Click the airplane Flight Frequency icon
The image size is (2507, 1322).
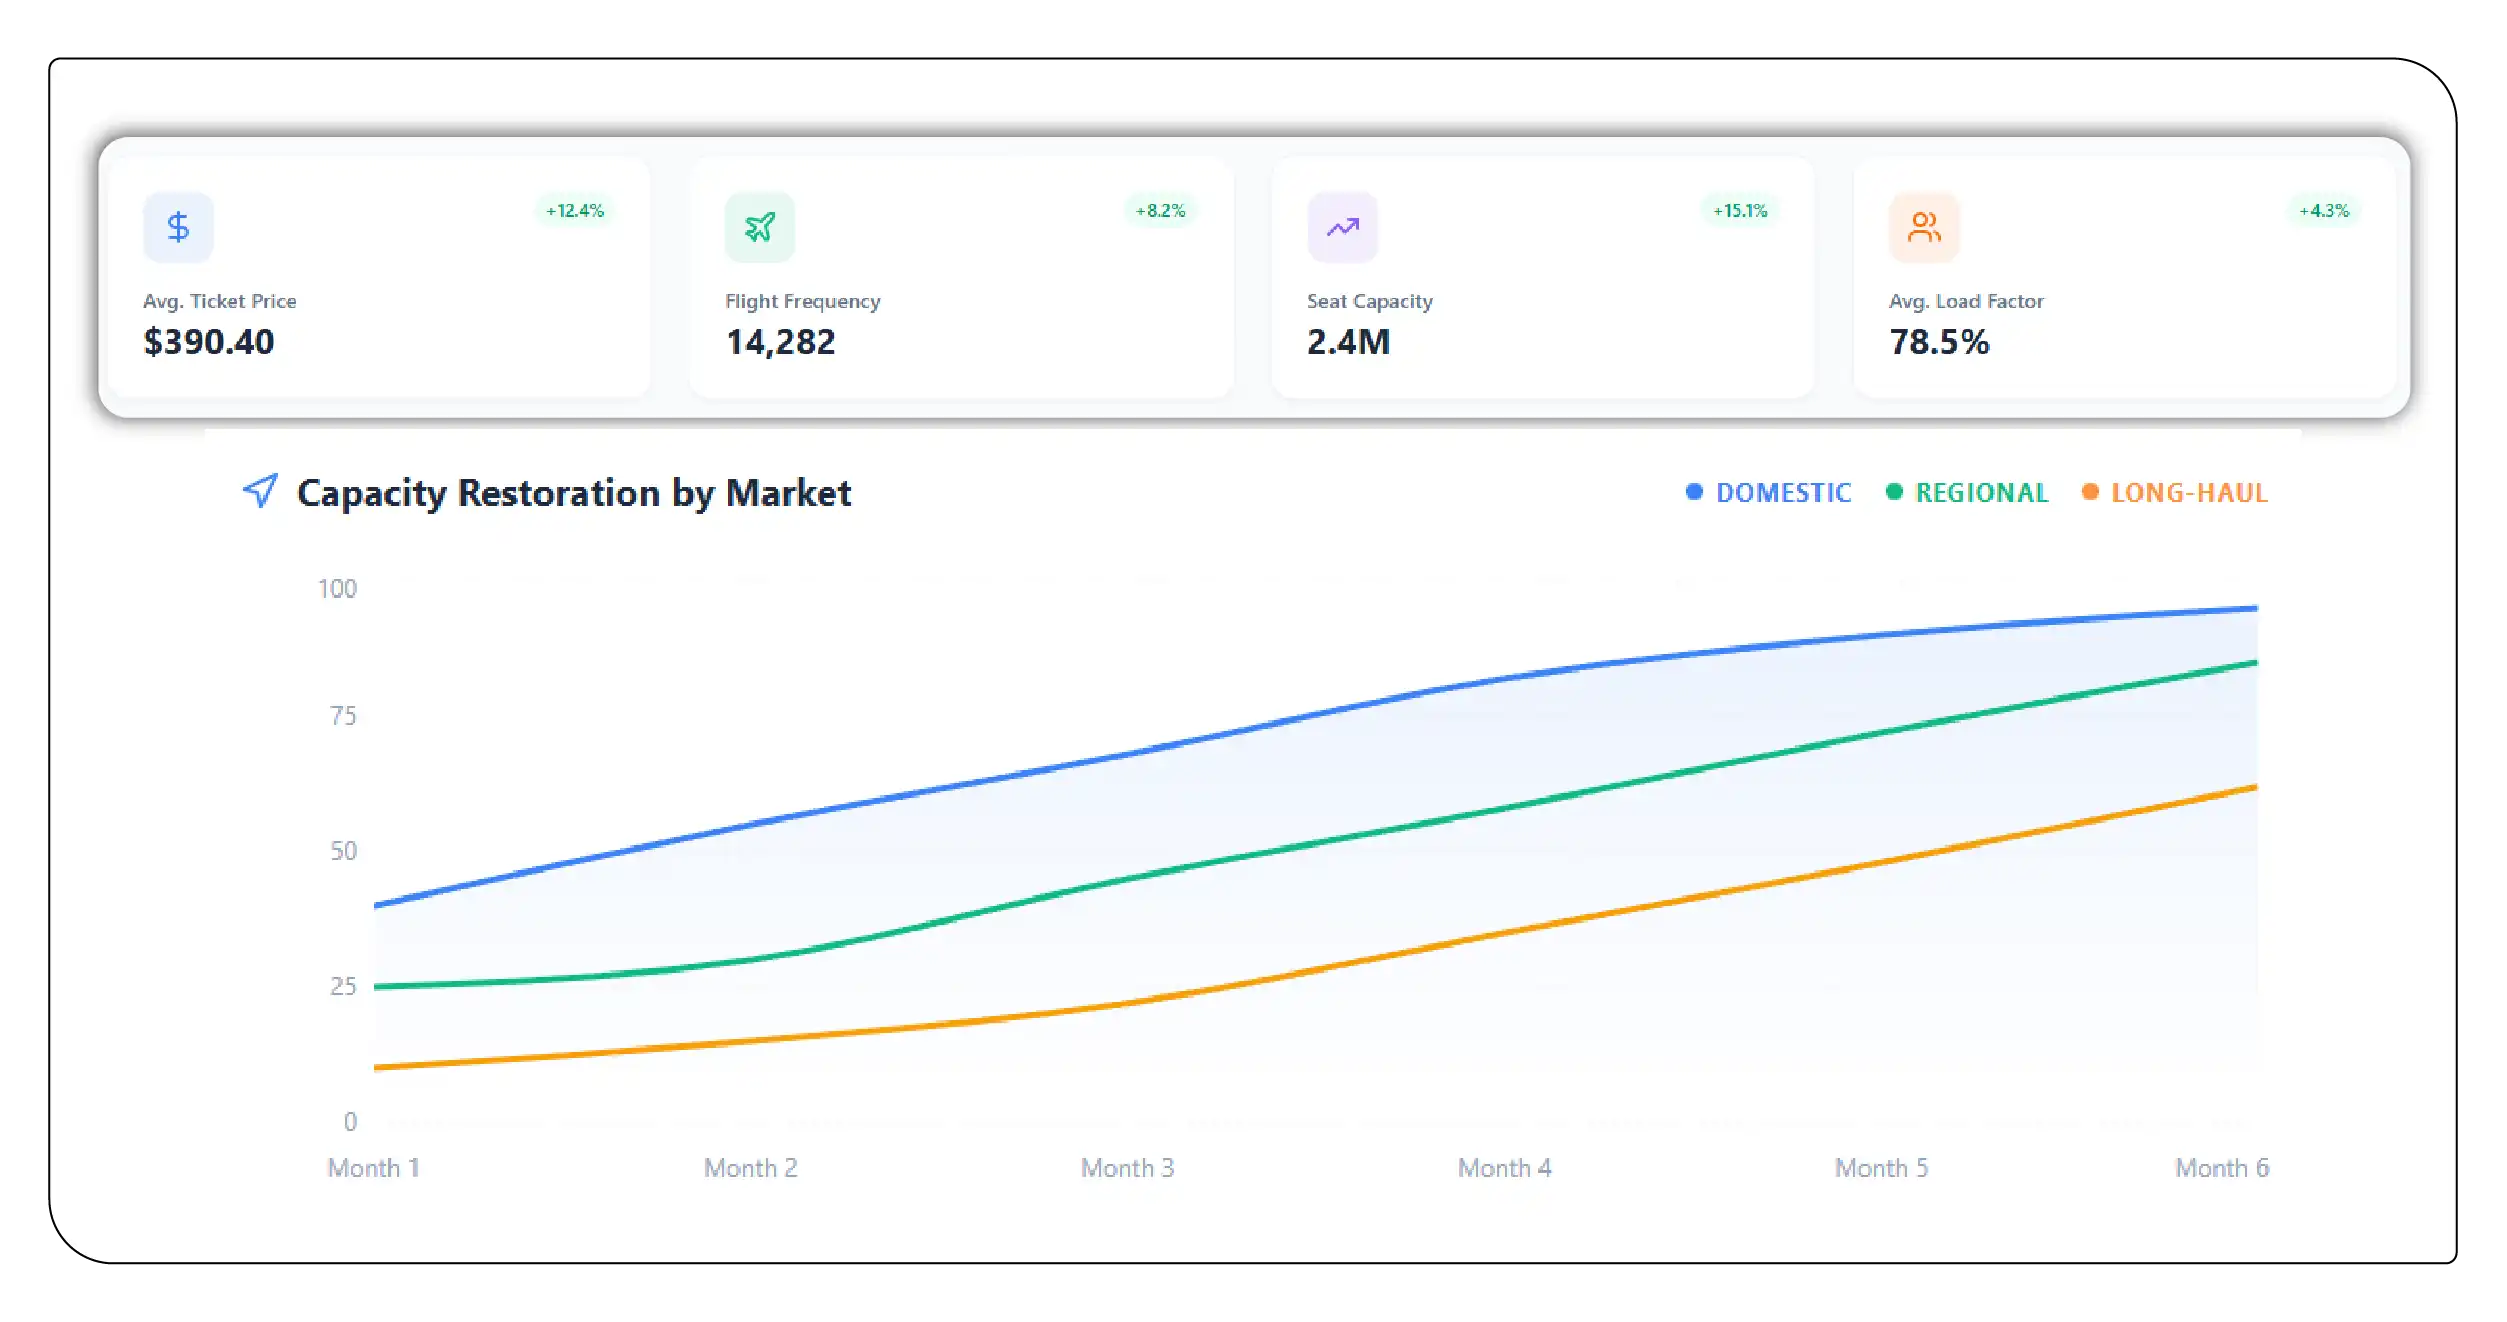pos(760,227)
